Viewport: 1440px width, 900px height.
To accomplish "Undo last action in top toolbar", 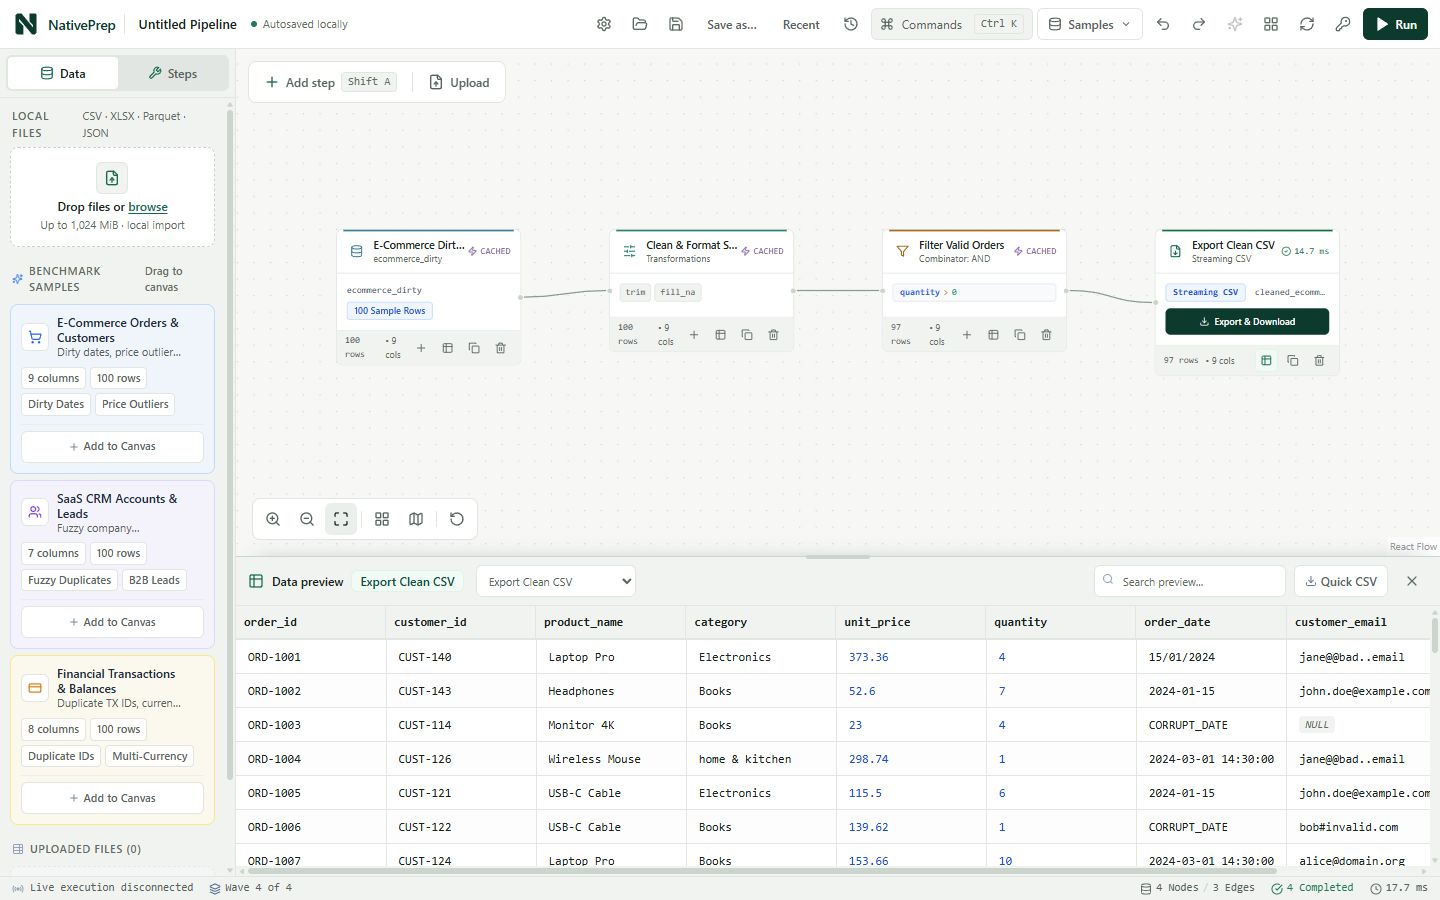I will [1163, 24].
